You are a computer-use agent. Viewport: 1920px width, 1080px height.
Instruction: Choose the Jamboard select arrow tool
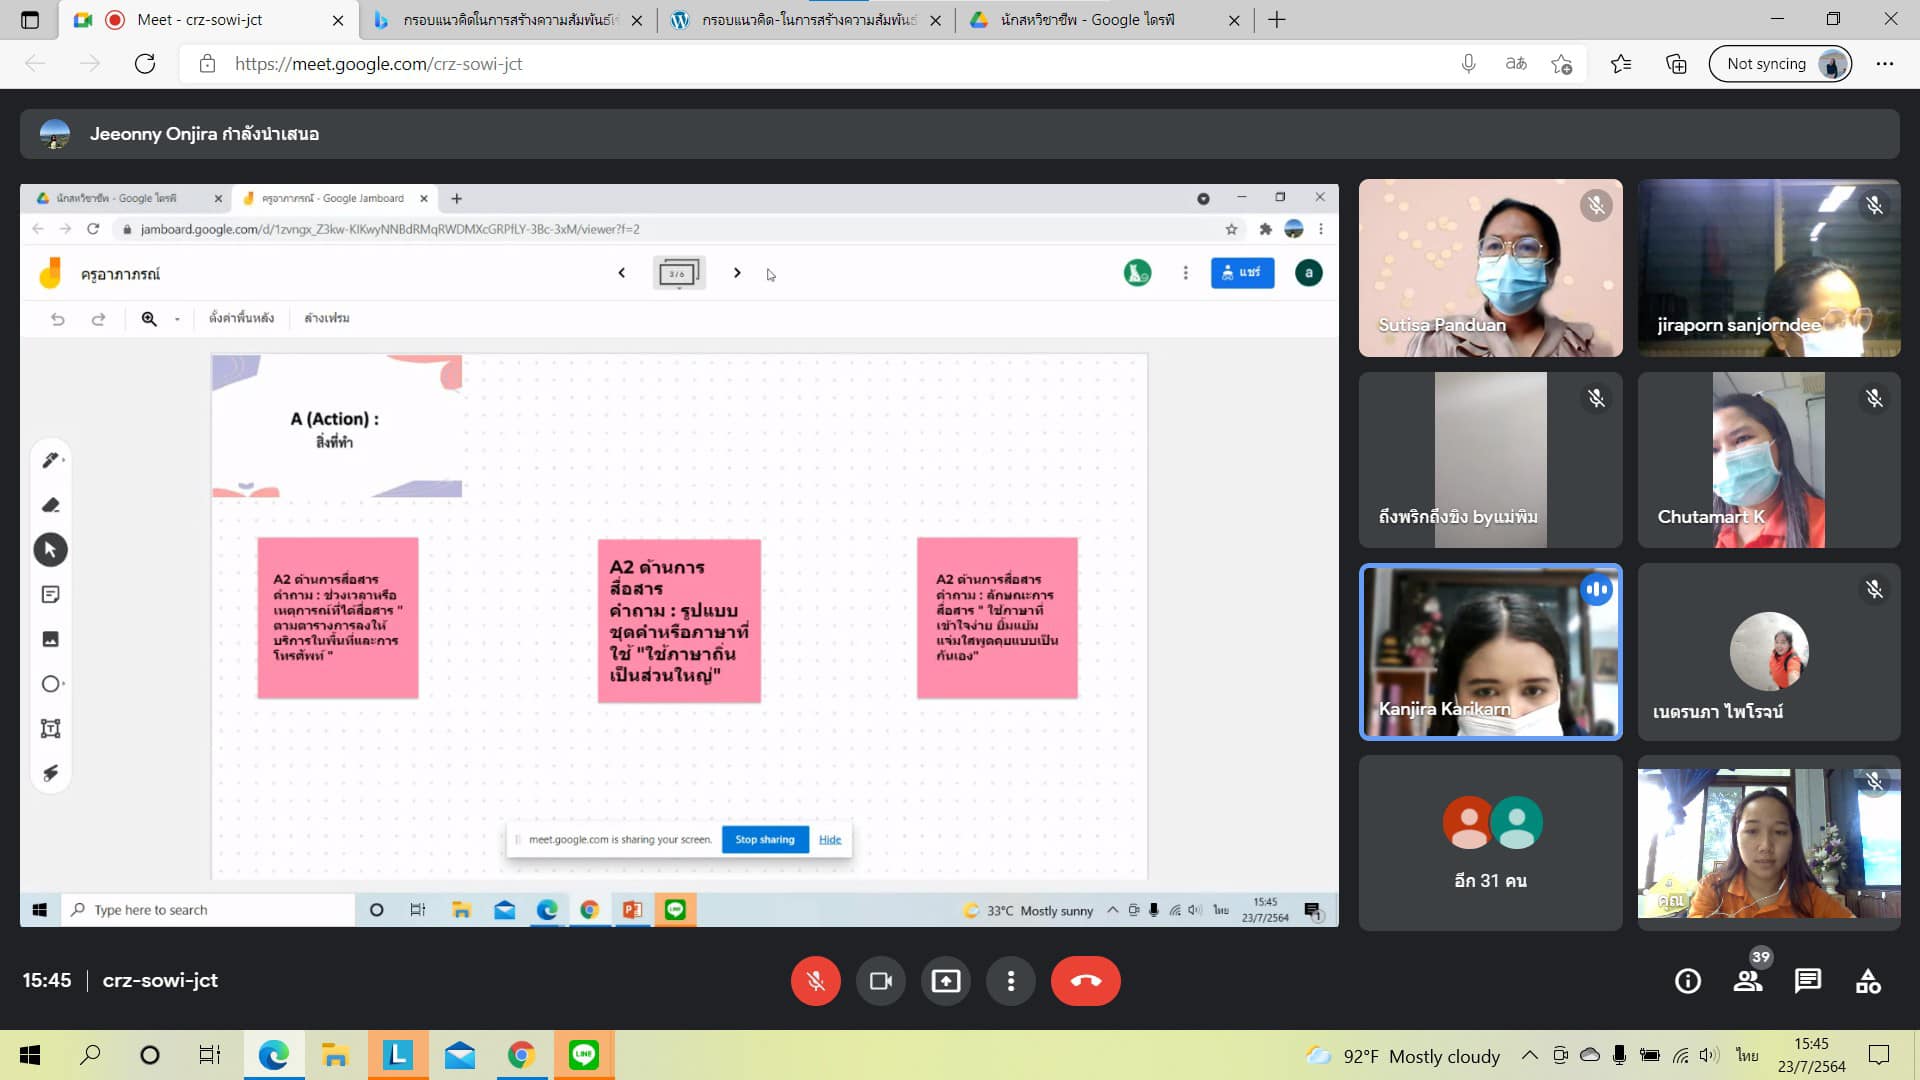pos(51,550)
